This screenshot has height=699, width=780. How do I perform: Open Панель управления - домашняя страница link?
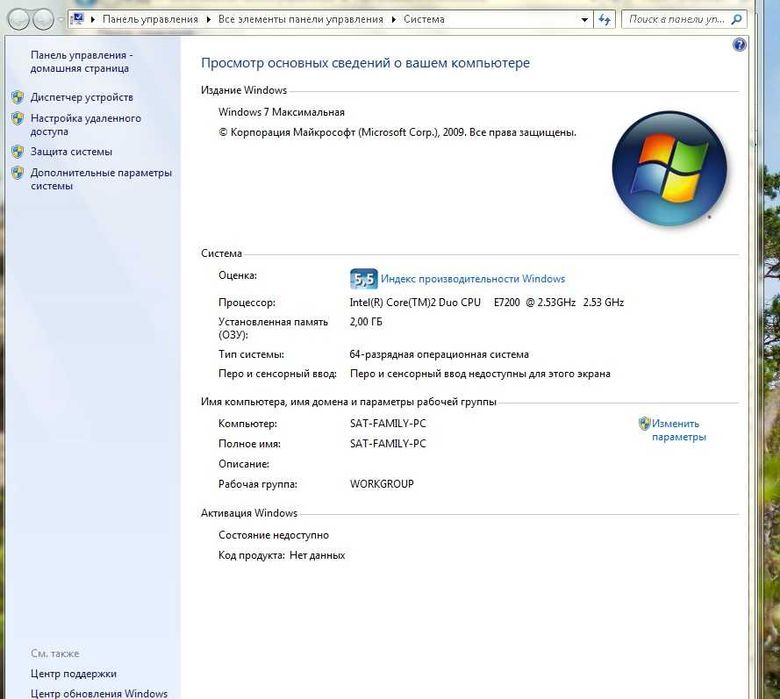[82, 62]
